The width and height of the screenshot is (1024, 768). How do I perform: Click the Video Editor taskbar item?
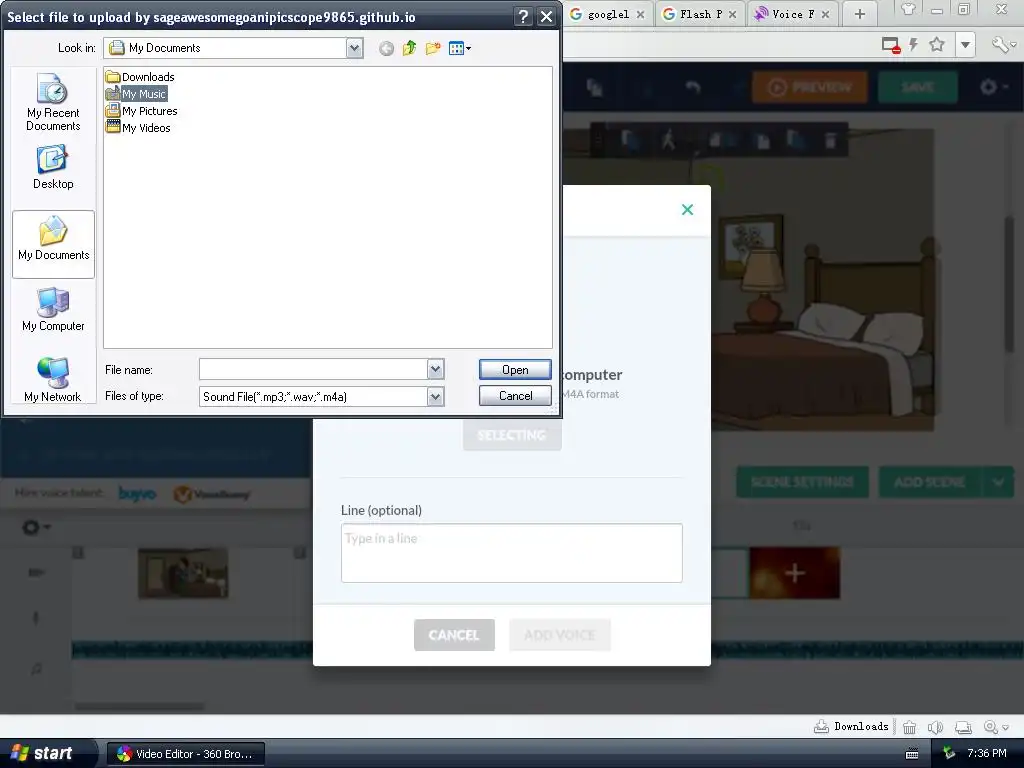(x=185, y=754)
